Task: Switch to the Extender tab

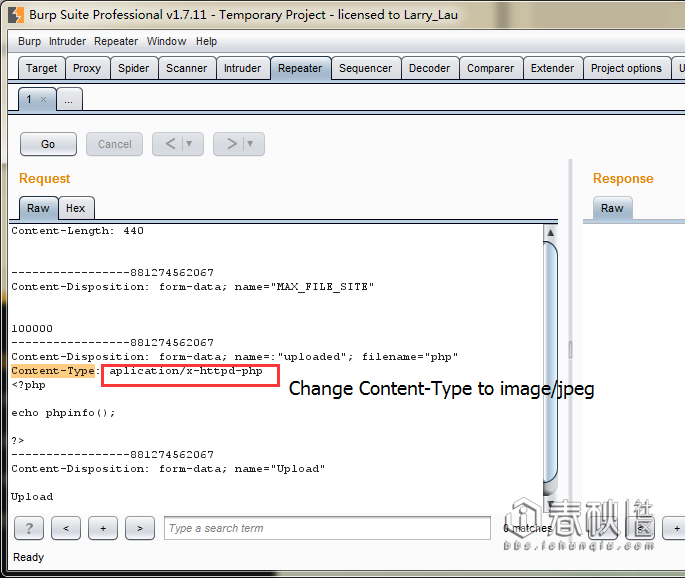Action: 553,68
